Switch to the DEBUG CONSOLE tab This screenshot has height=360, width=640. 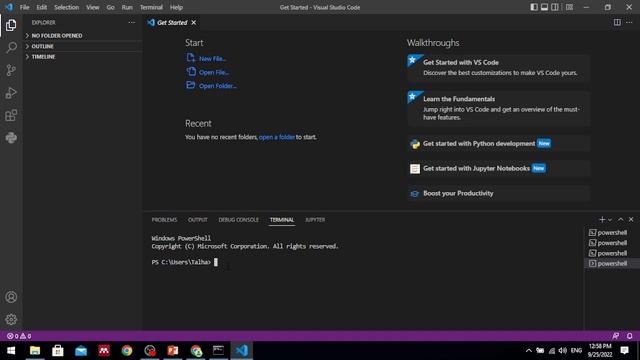click(x=238, y=220)
